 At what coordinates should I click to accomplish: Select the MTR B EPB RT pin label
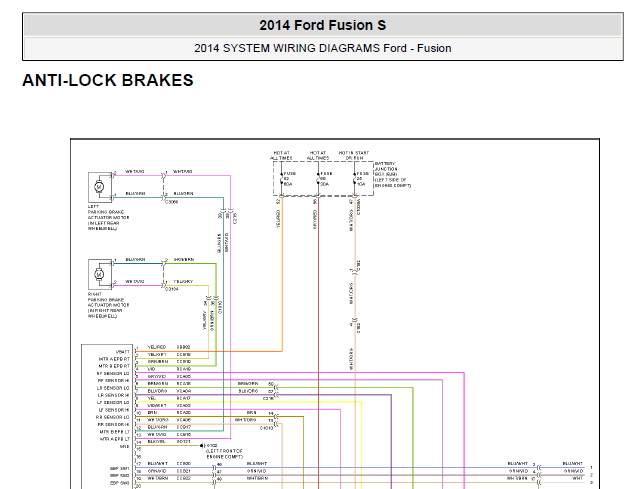pos(114,366)
